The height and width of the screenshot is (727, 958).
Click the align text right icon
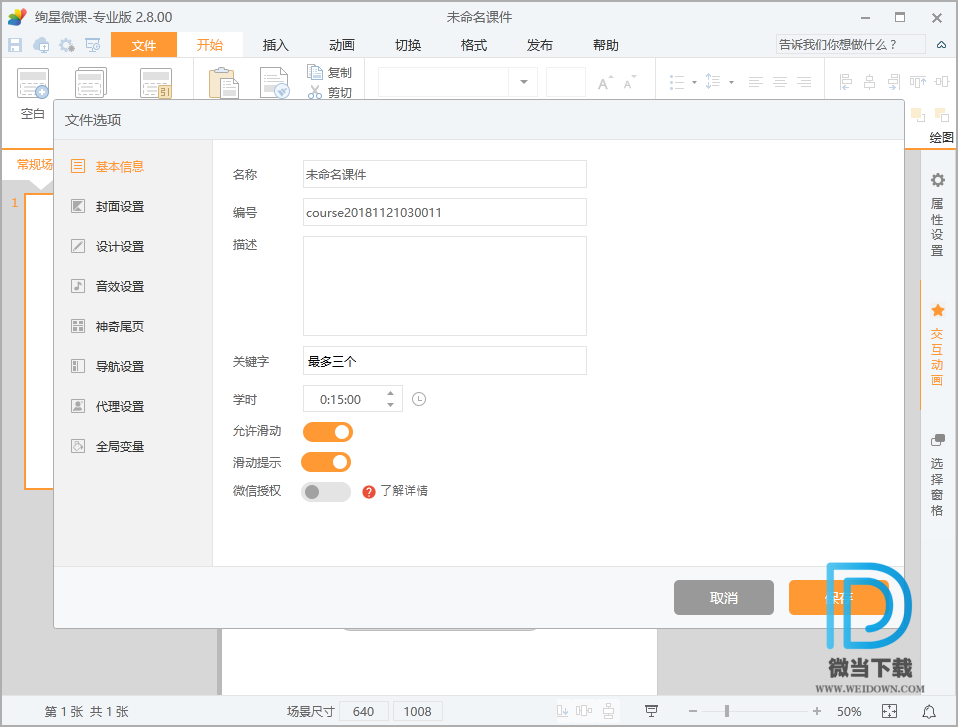click(x=805, y=82)
